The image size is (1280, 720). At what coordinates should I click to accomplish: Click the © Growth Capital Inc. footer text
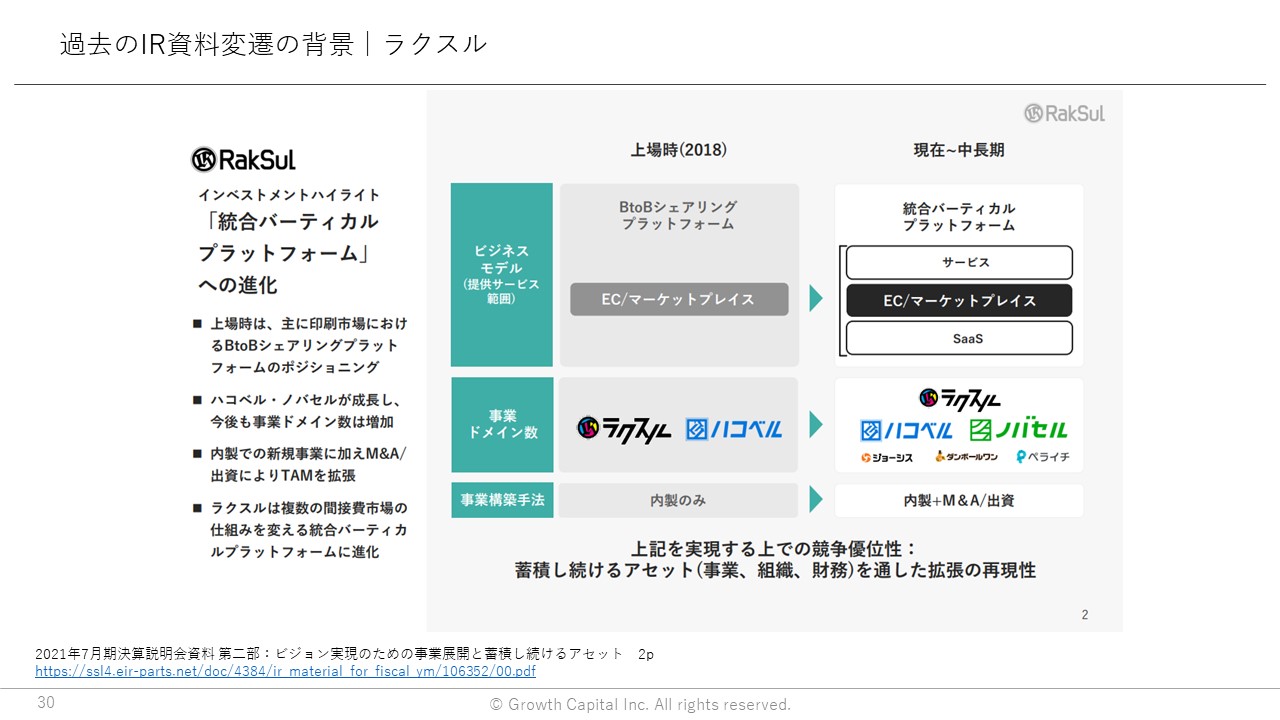tap(640, 705)
